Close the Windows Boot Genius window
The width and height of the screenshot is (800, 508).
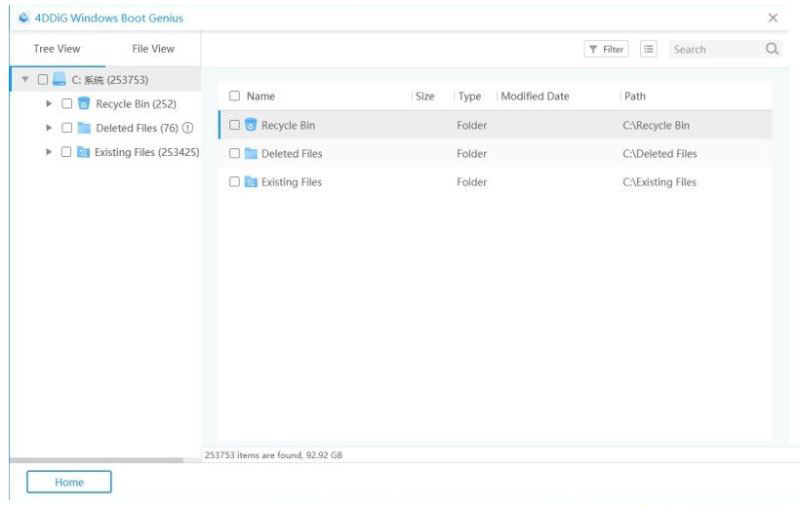773,18
